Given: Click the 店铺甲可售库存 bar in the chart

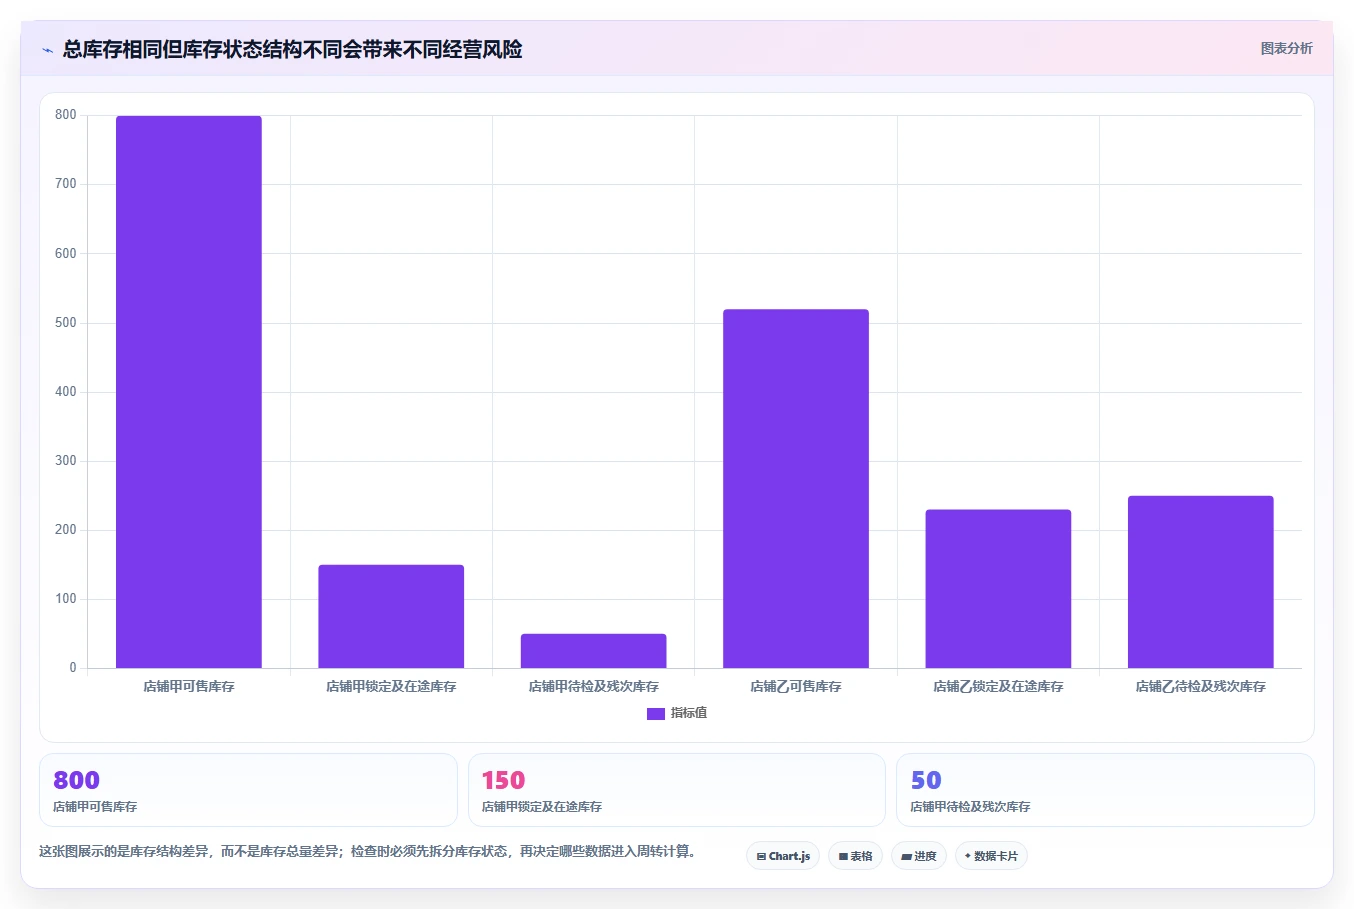Looking at the screenshot, I should [189, 392].
